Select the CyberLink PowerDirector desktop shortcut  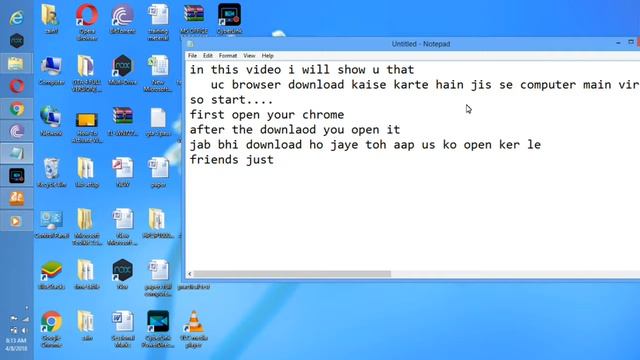pyautogui.click(x=158, y=330)
